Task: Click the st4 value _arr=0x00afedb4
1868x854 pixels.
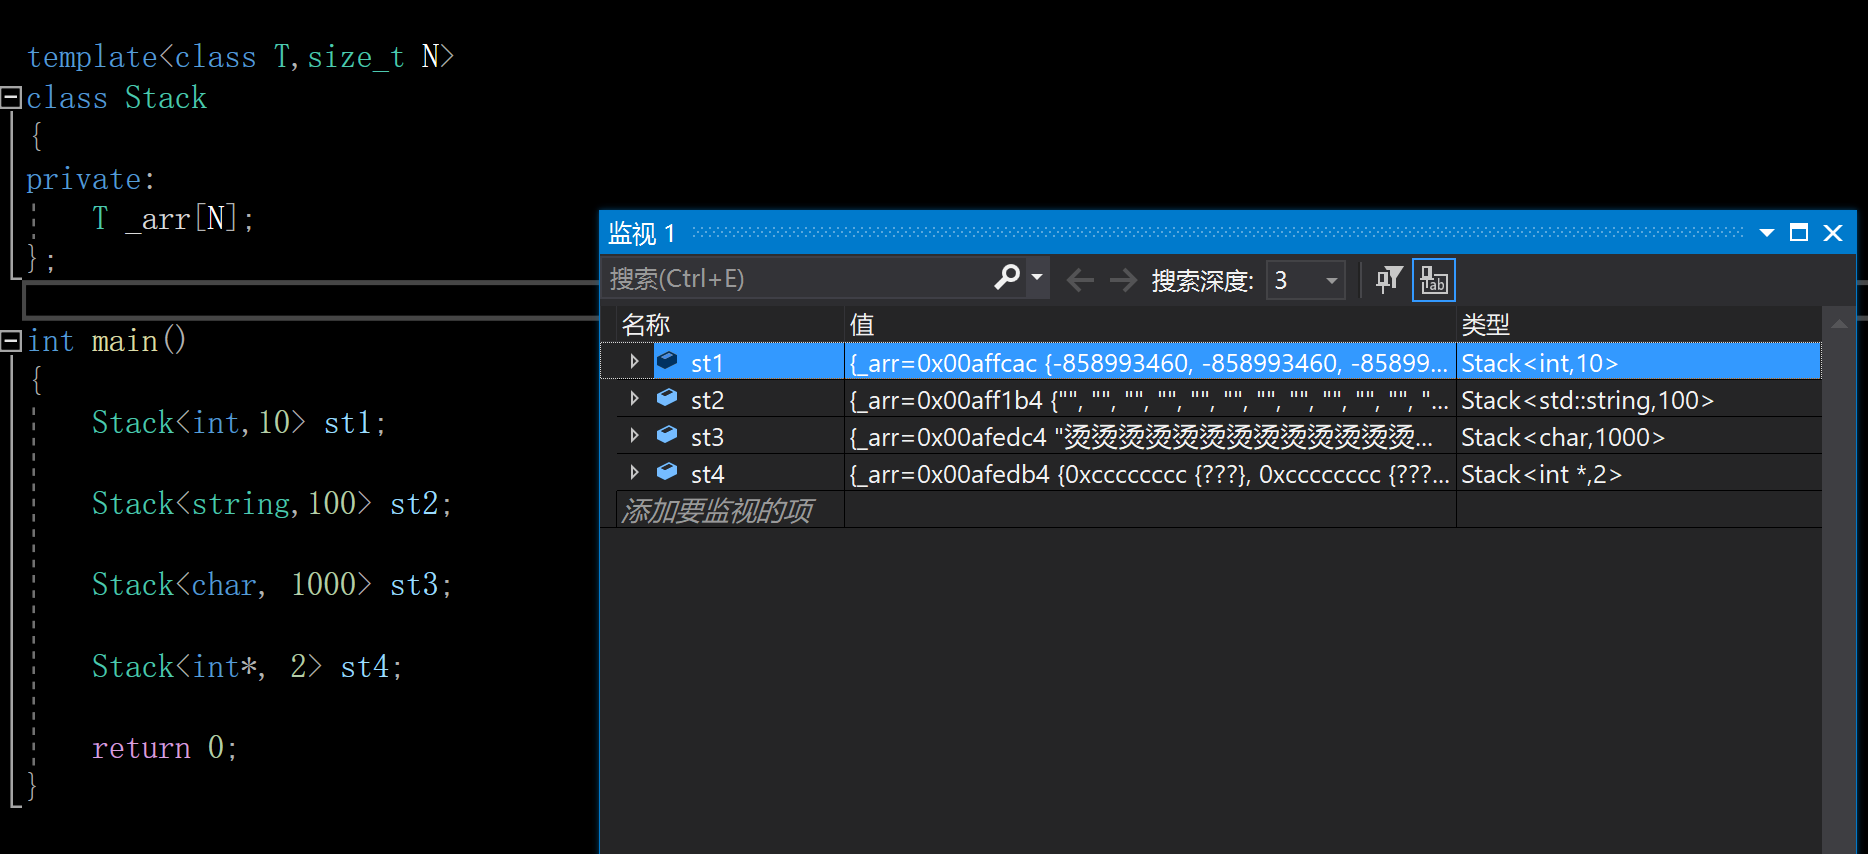Action: coord(1150,473)
